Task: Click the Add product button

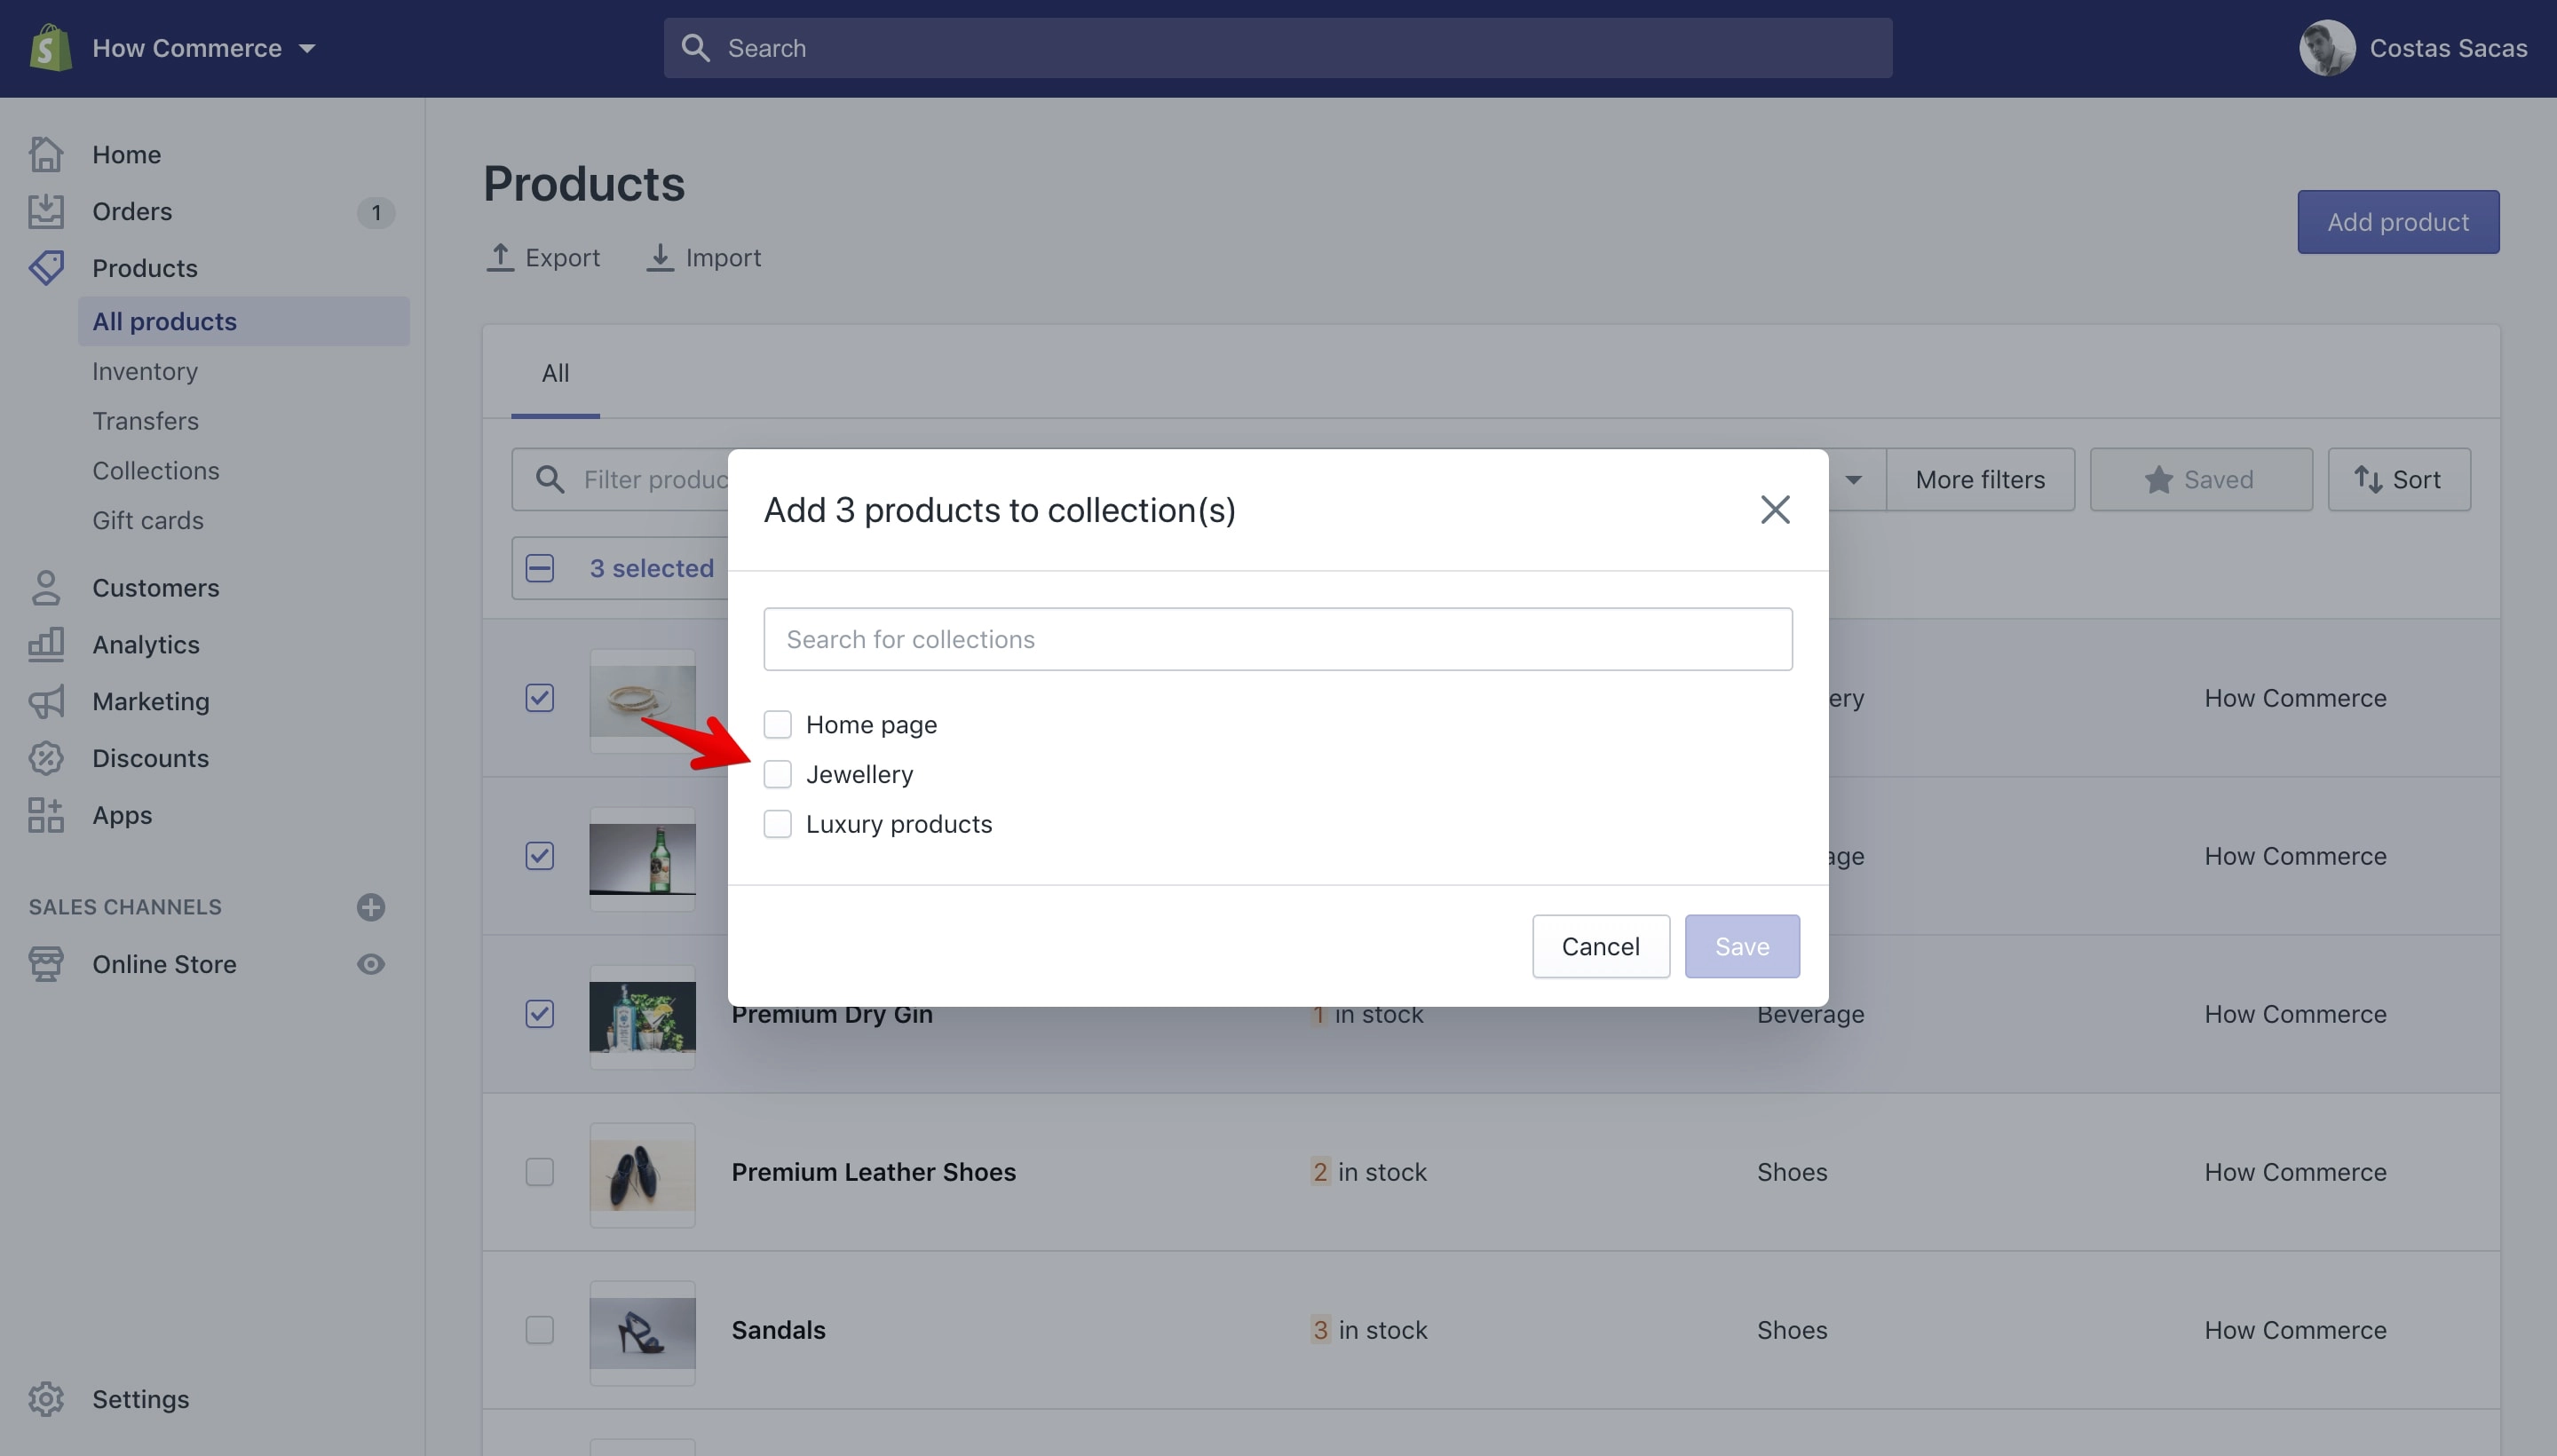Action: pos(2398,222)
